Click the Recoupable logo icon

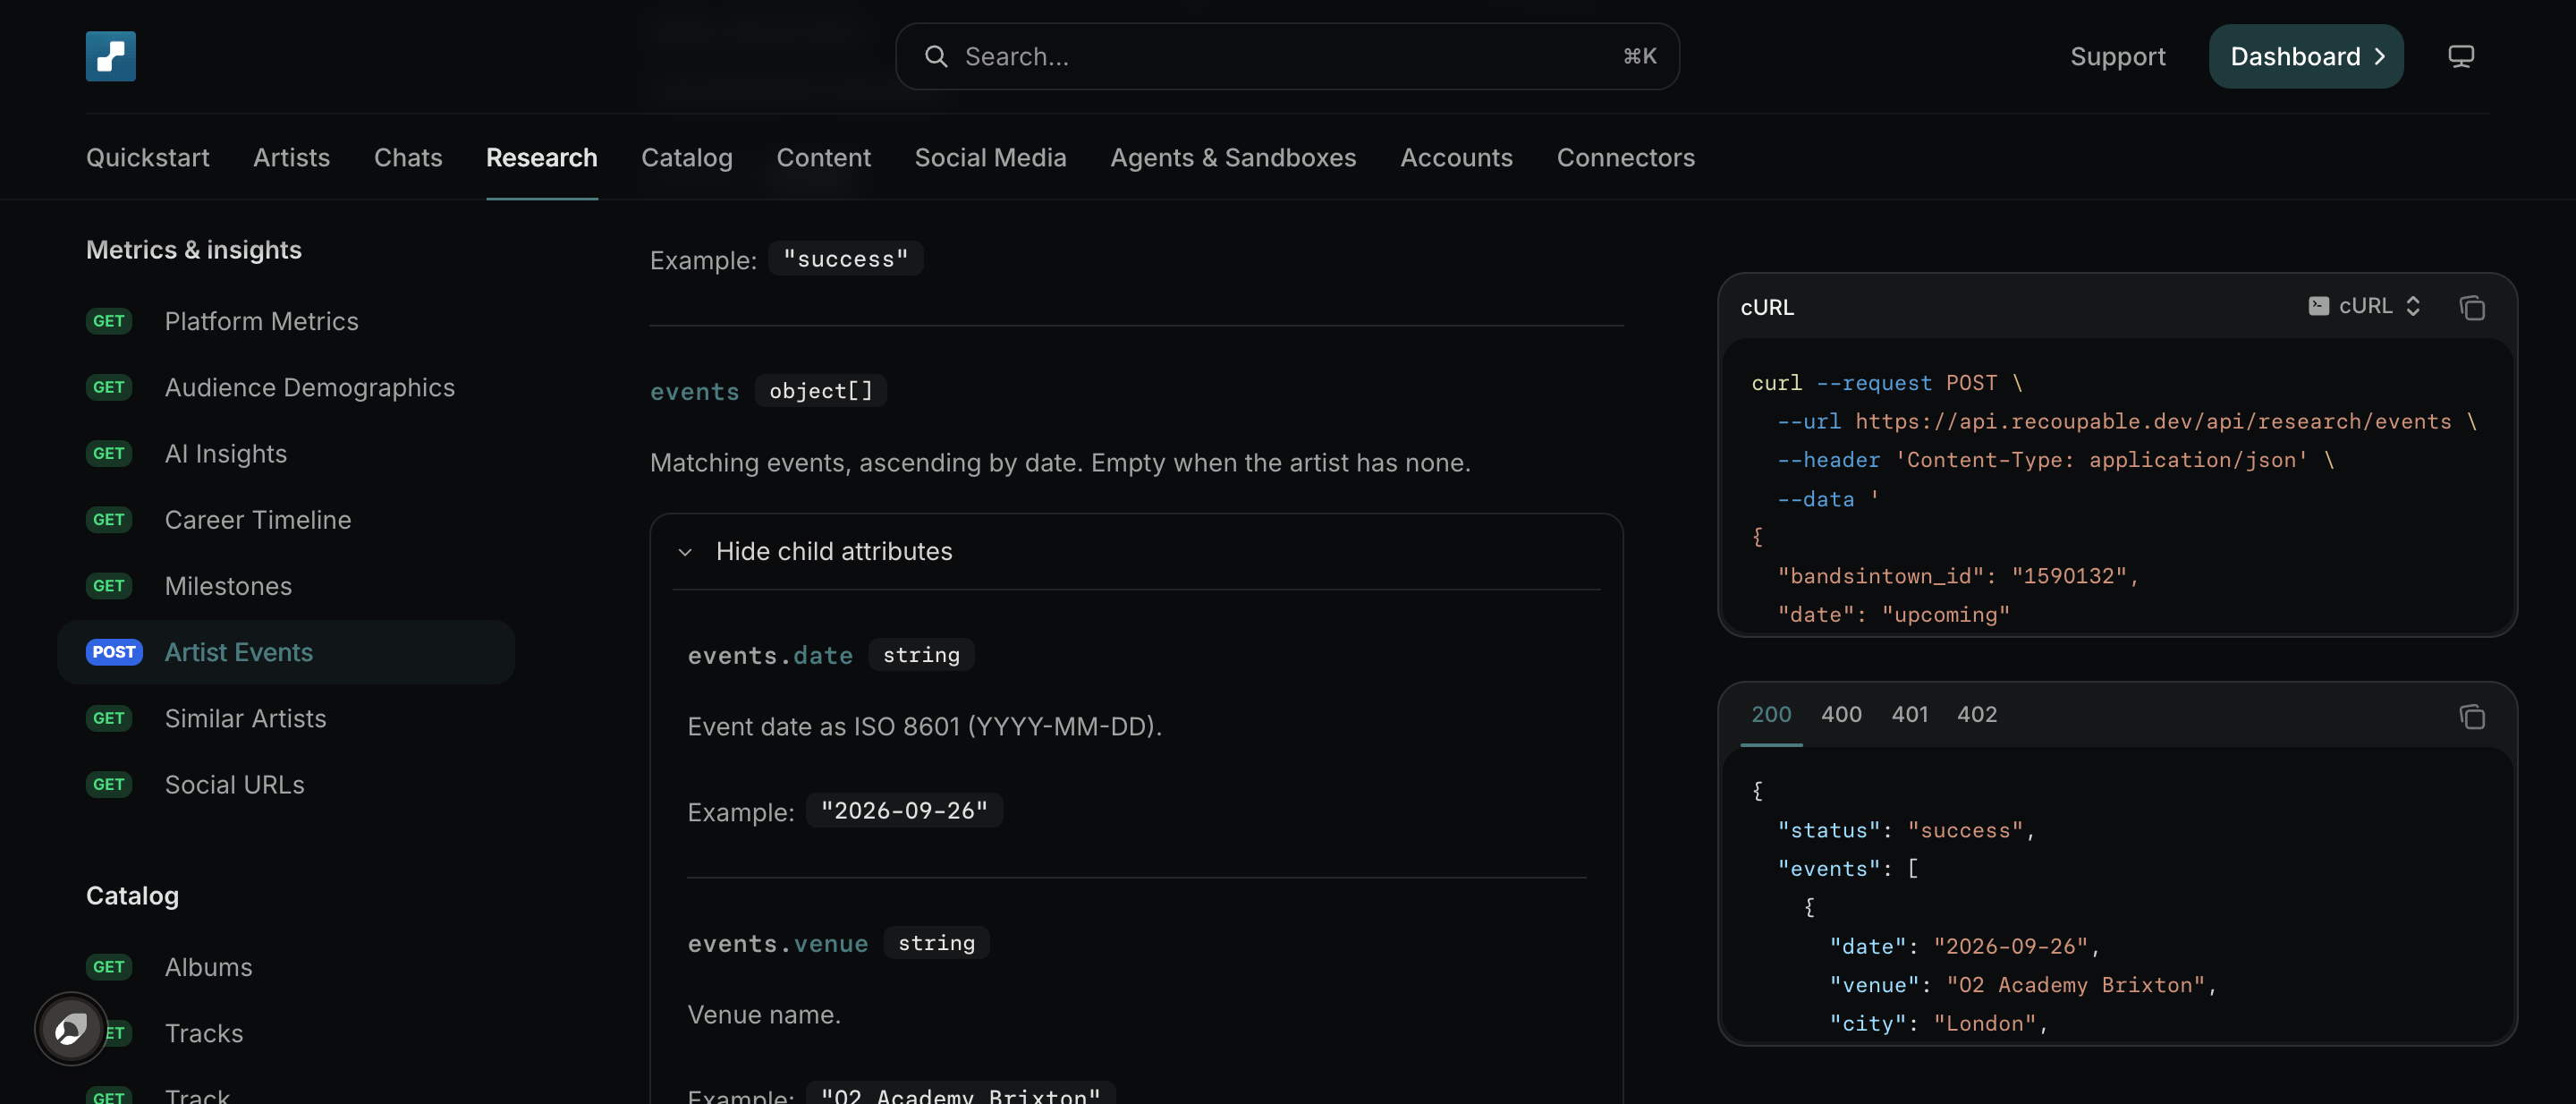coord(110,56)
